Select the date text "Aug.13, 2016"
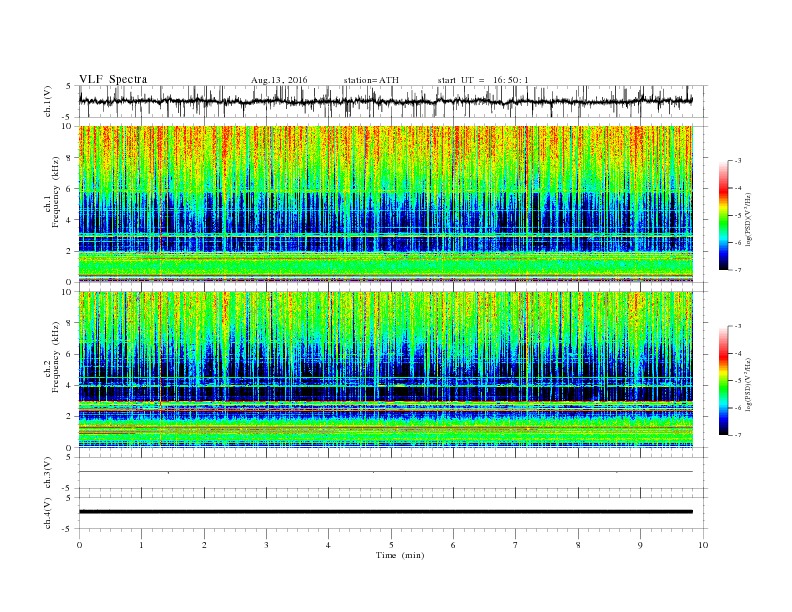792x612 pixels. tap(279, 80)
